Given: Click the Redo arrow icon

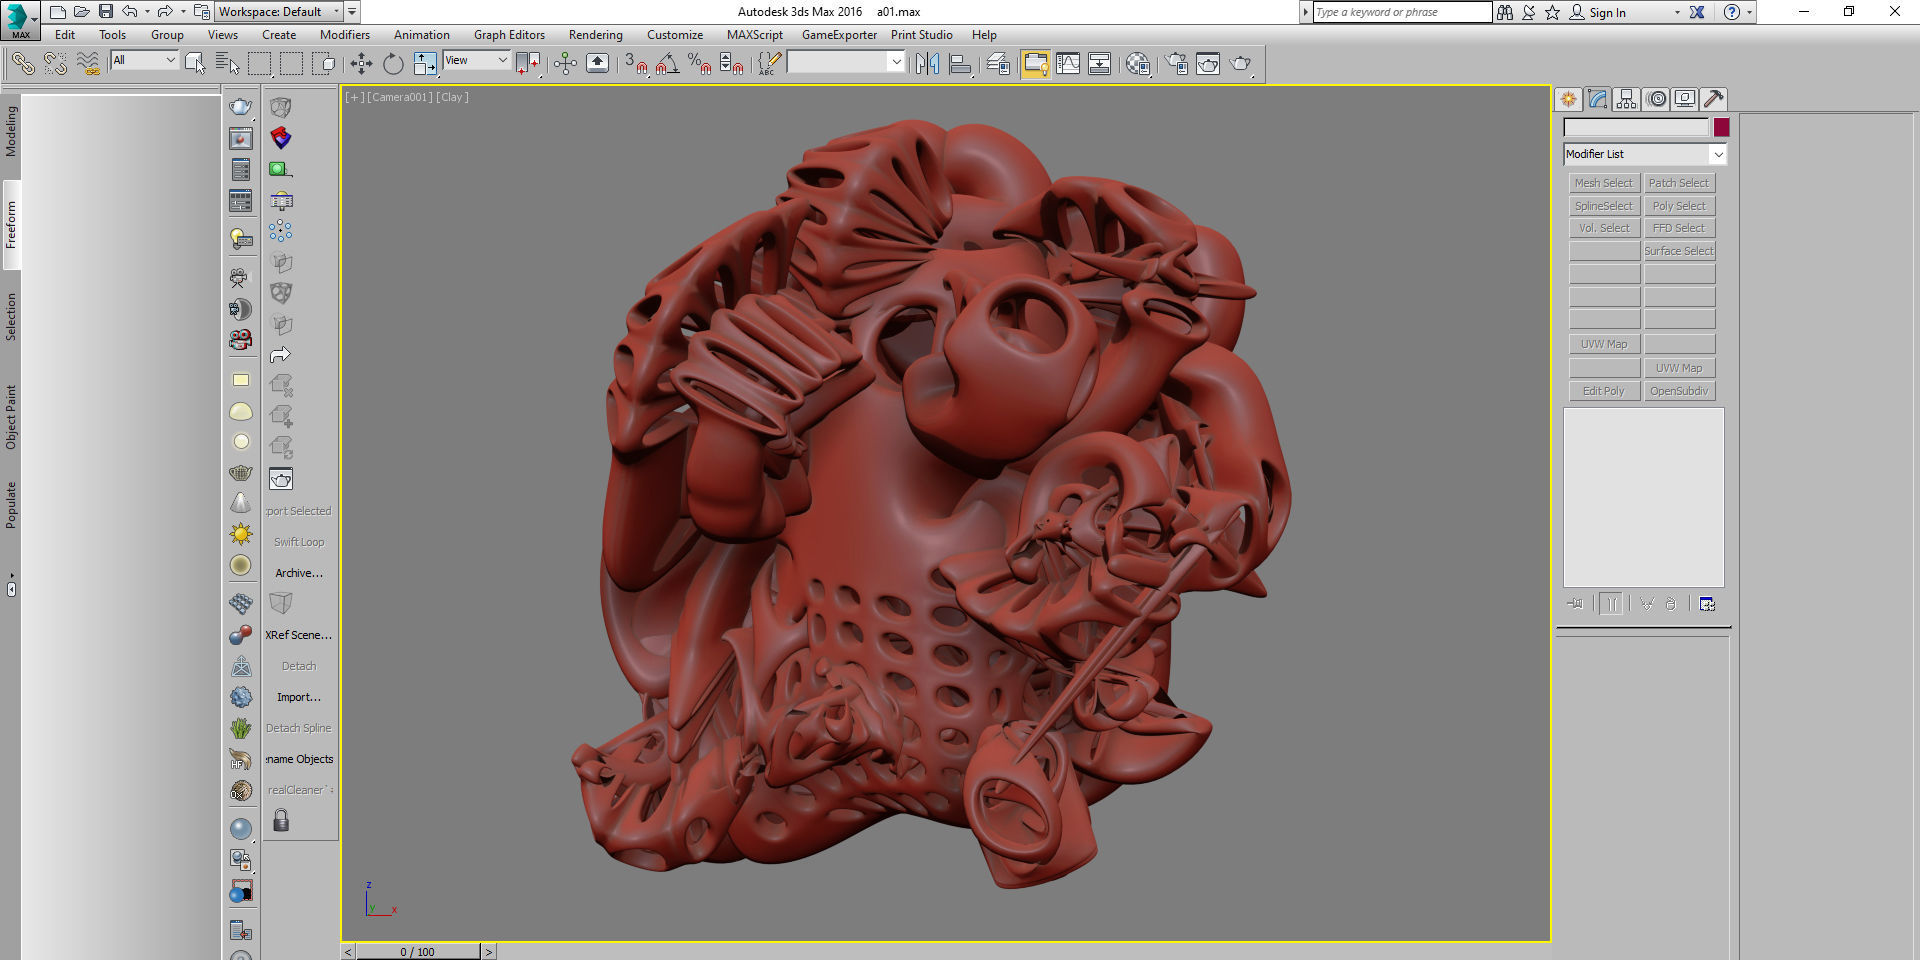Looking at the screenshot, I should [165, 12].
